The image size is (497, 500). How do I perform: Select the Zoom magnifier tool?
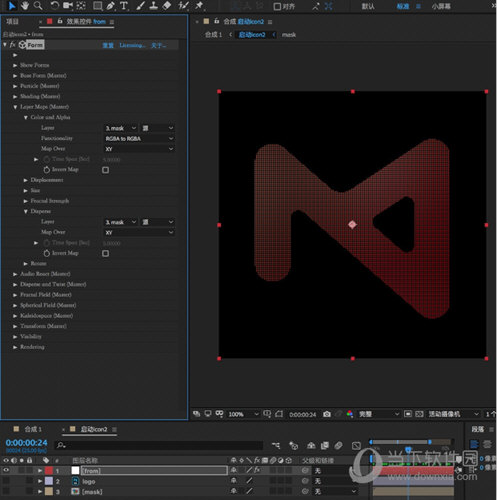(38, 6)
